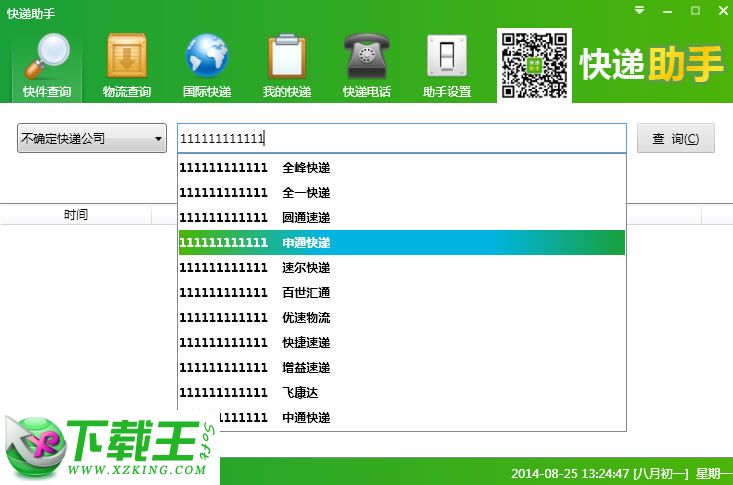Open 我的快递 clipboard icon

tap(287, 58)
